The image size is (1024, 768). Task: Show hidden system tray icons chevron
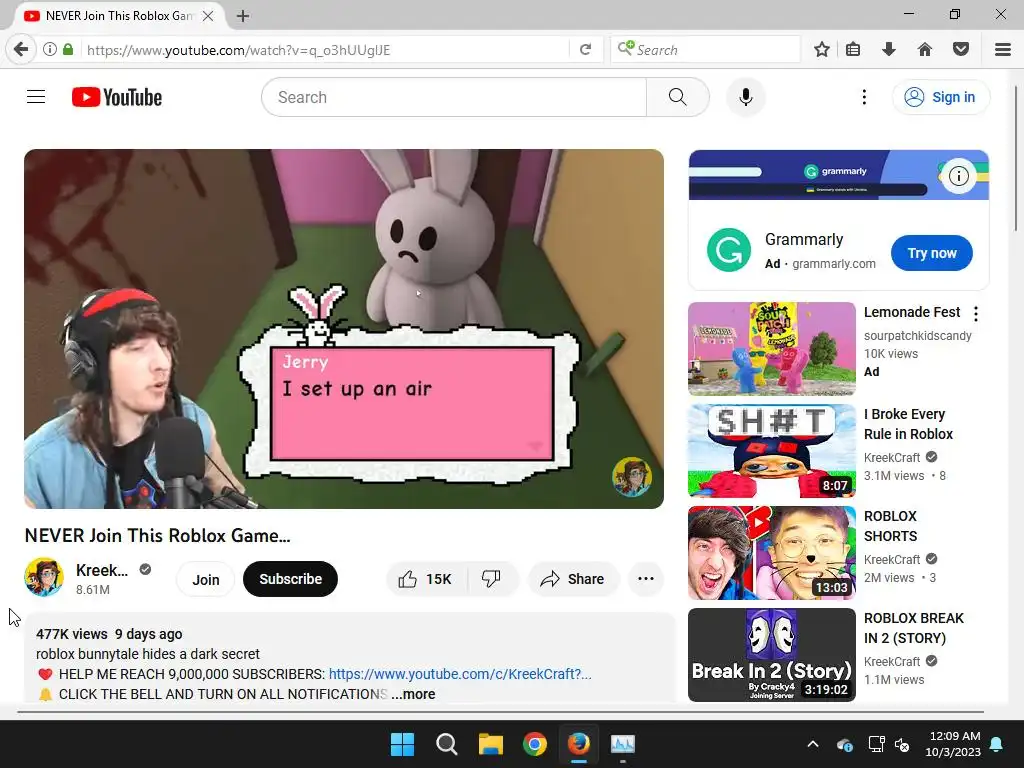point(813,744)
